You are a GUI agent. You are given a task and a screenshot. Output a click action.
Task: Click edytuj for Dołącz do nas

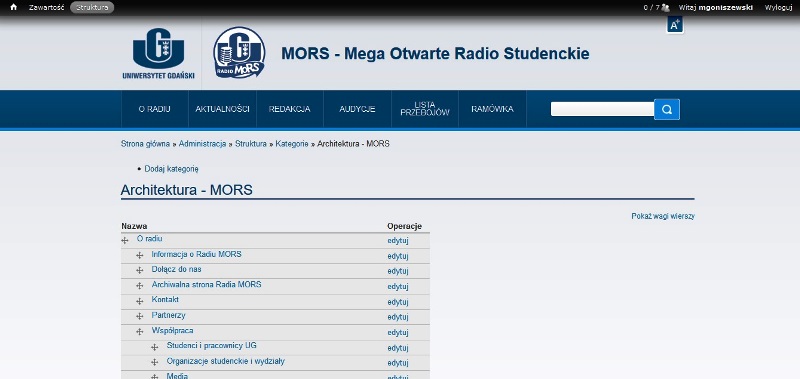click(x=398, y=271)
